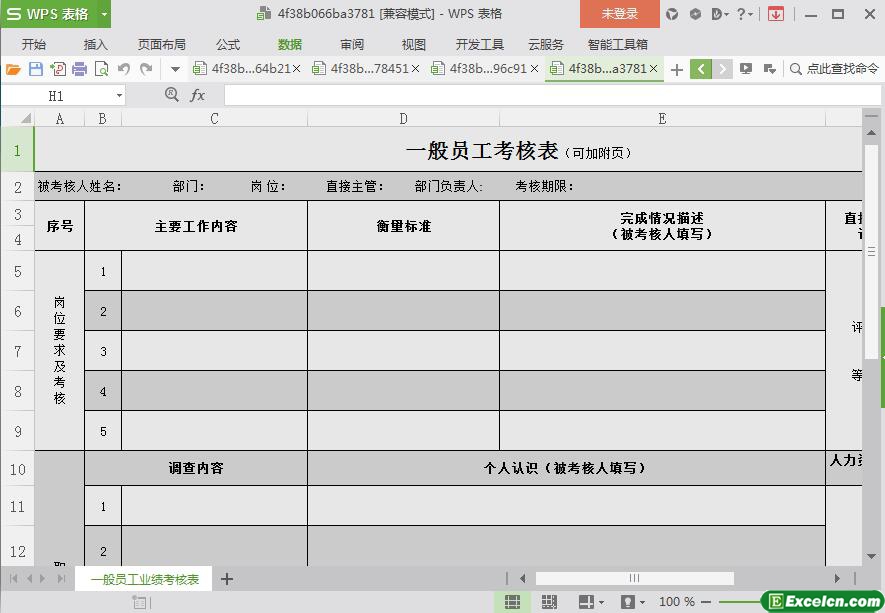This screenshot has height=613, width=885.
Task: Open a new document tab with plus button
Action: (677, 69)
